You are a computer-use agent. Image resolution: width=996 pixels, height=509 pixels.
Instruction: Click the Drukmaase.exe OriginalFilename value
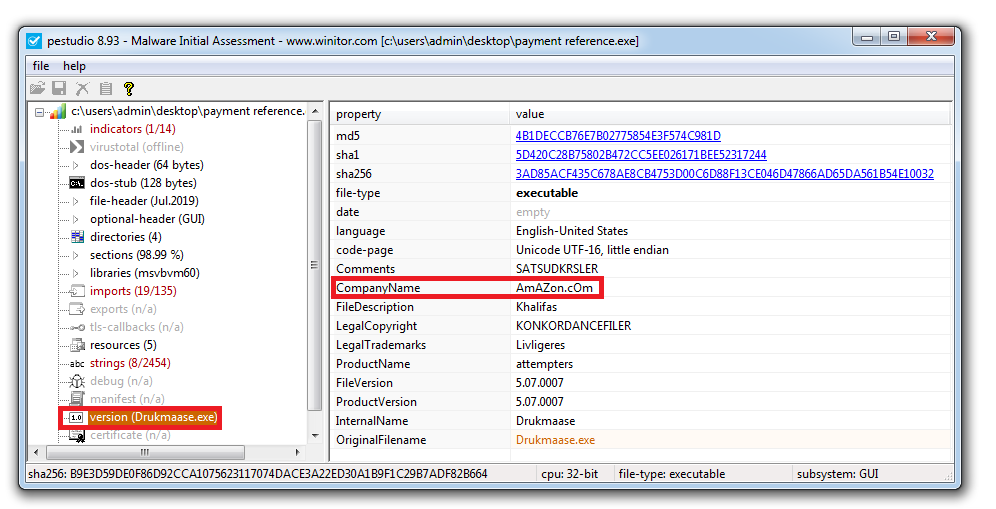coord(555,440)
